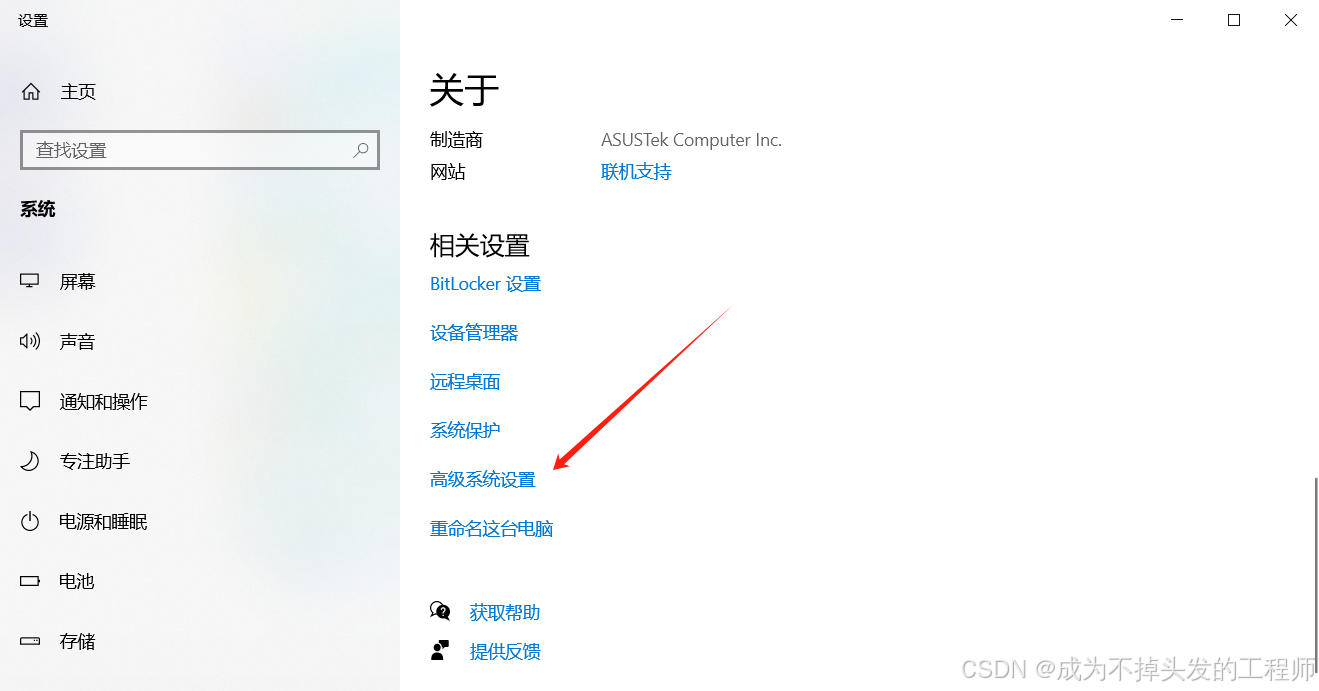Select the Sound speaker icon
This screenshot has width=1319, height=691.
pyautogui.click(x=30, y=342)
